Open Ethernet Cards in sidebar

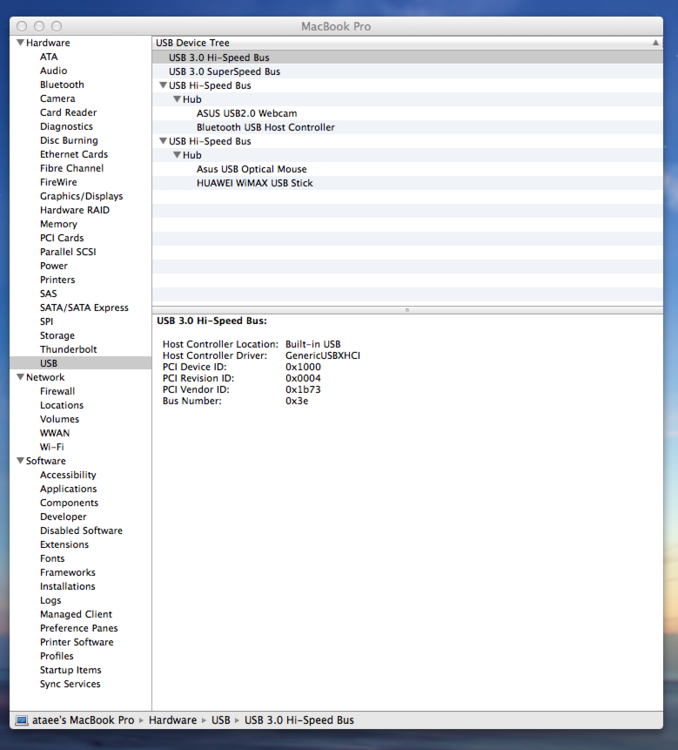74,154
